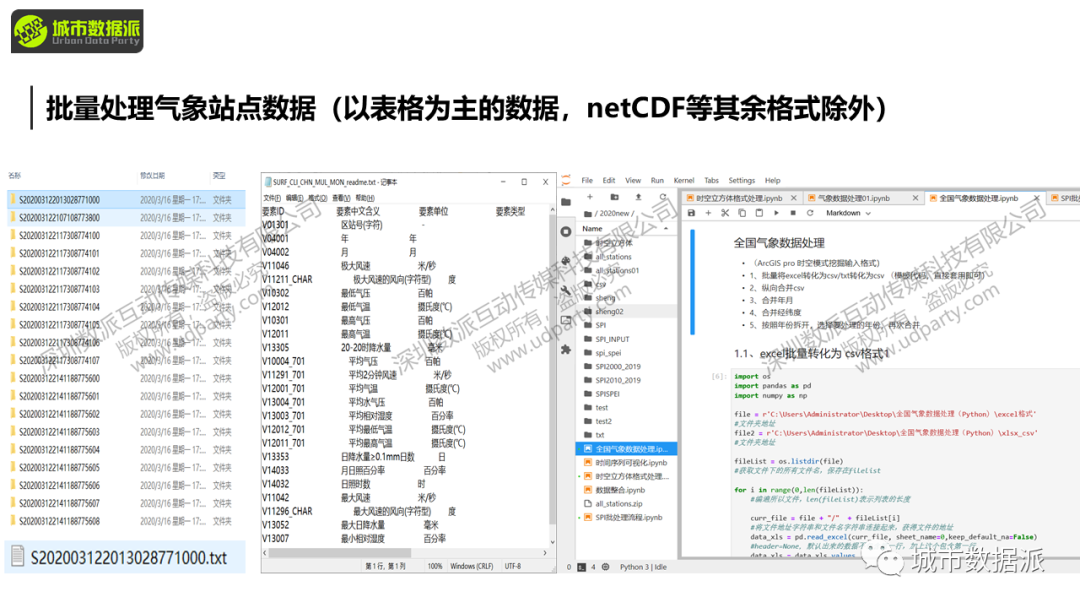Click the folder icon in the 2020new breadcrumb

(x=588, y=213)
